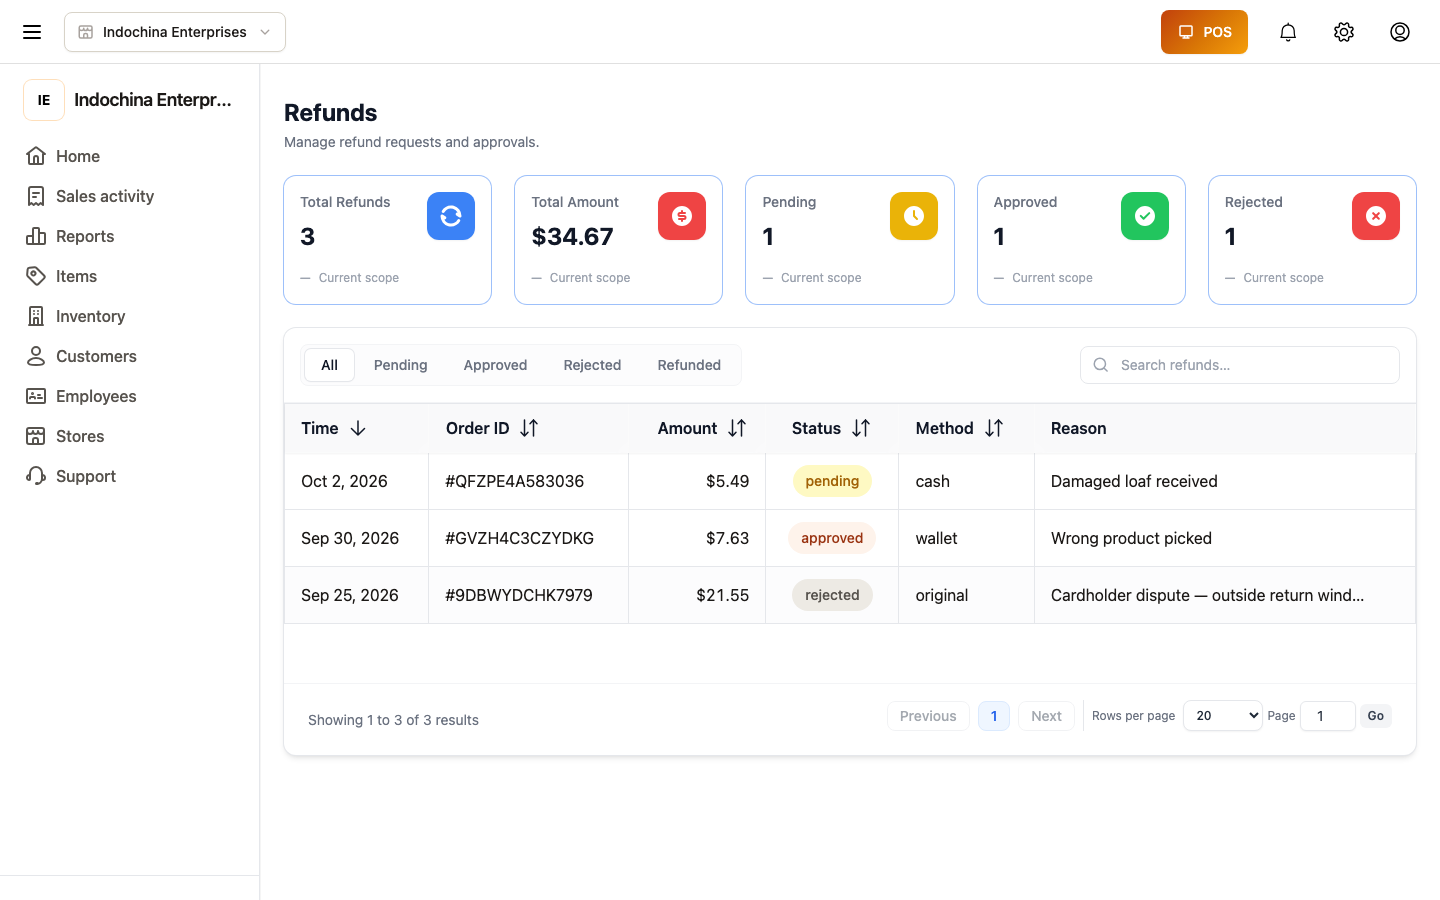Click the Reports chart icon
The width and height of the screenshot is (1440, 900).
tap(36, 236)
